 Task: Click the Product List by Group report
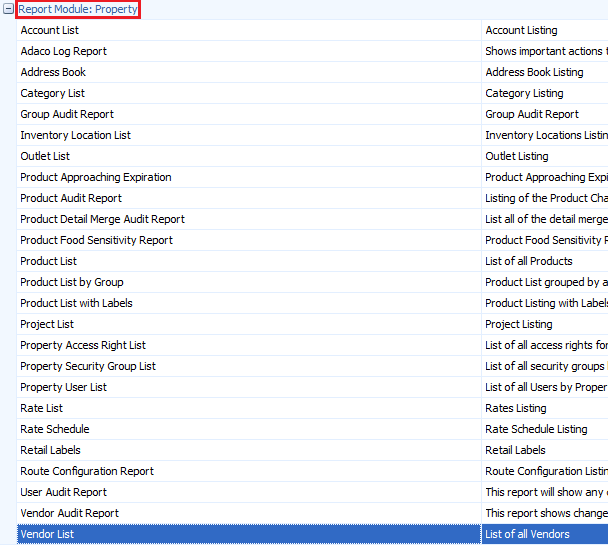pyautogui.click(x=72, y=282)
